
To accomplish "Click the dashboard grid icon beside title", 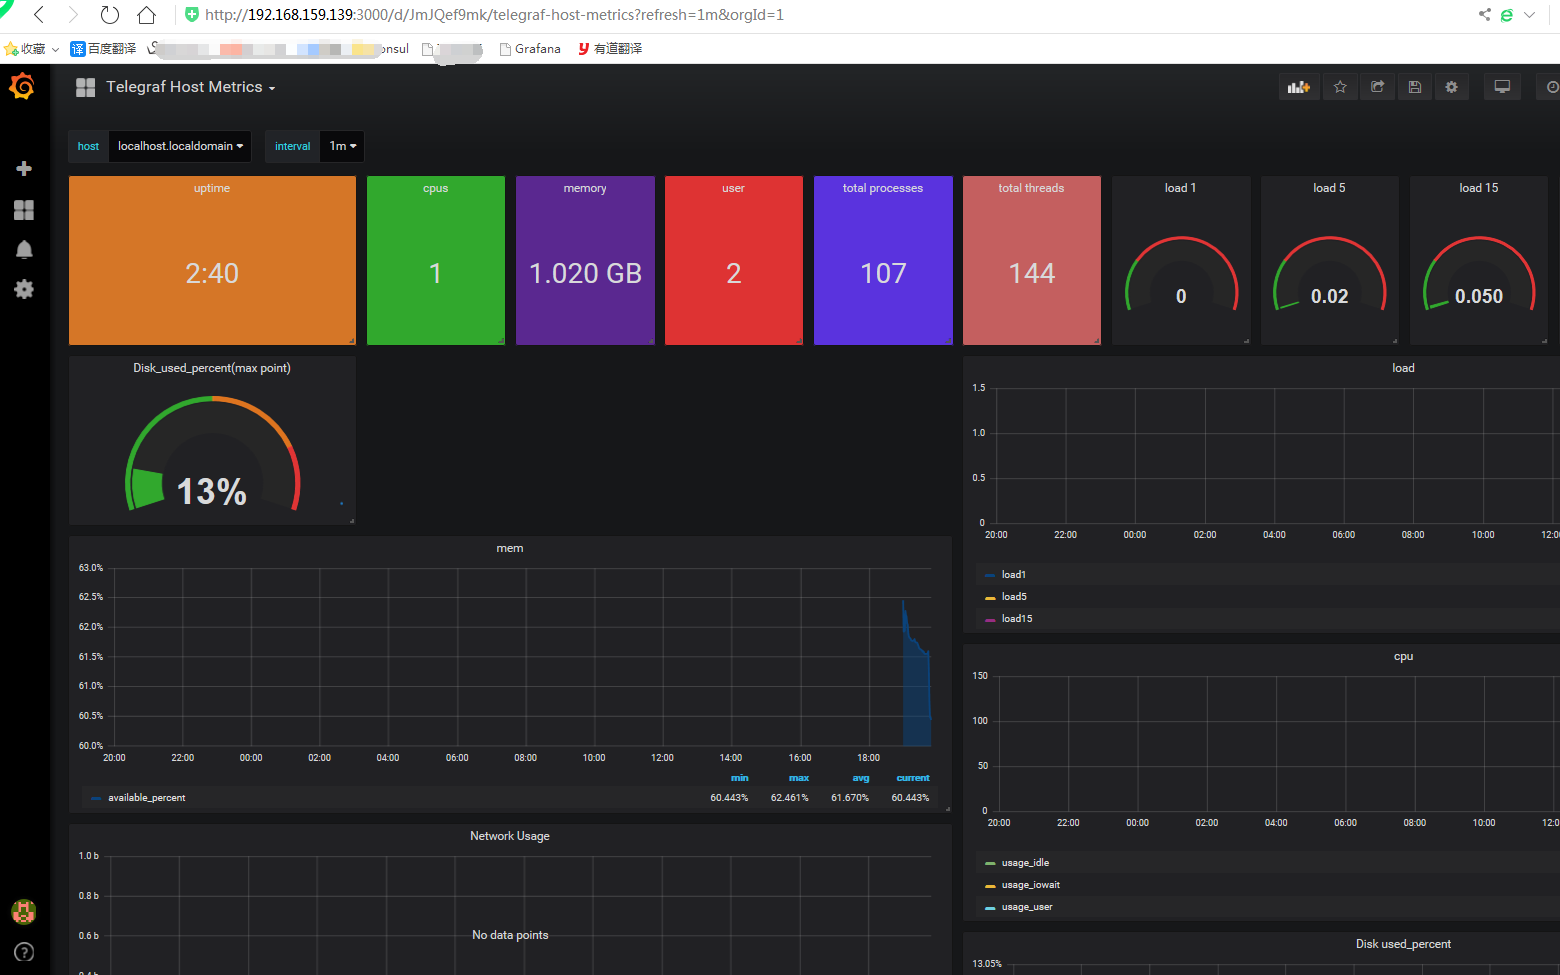I will point(85,87).
